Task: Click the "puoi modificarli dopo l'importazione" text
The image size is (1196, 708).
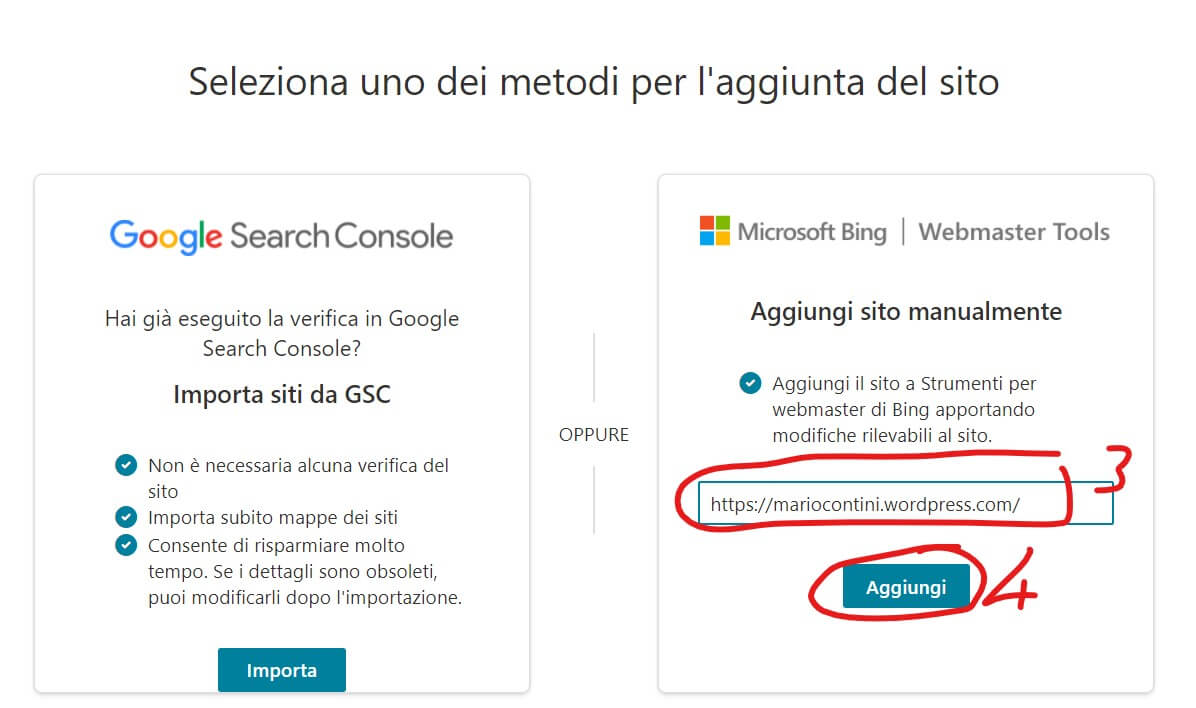Action: coord(304,598)
